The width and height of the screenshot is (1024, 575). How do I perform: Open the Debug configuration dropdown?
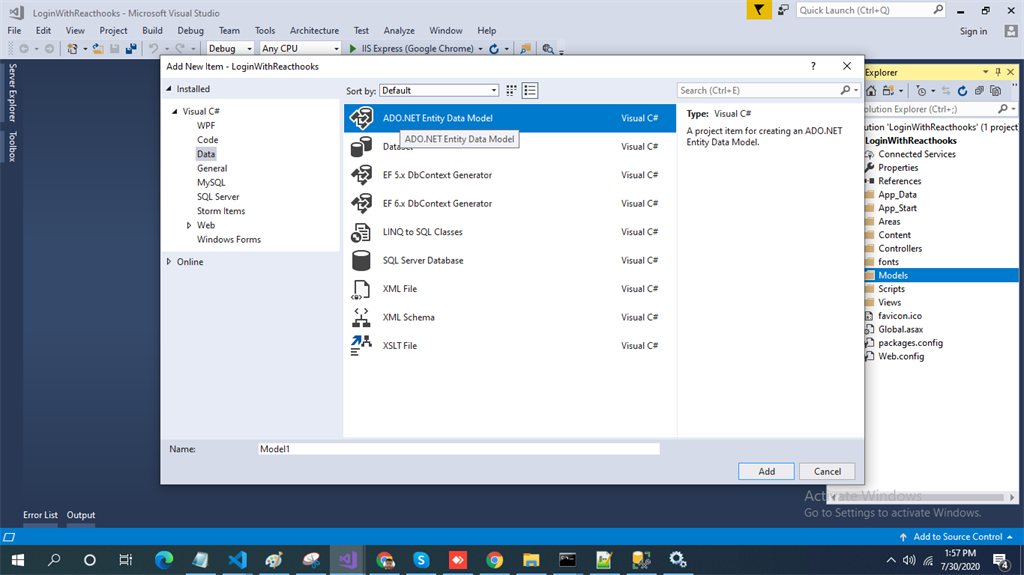pyautogui.click(x=230, y=48)
